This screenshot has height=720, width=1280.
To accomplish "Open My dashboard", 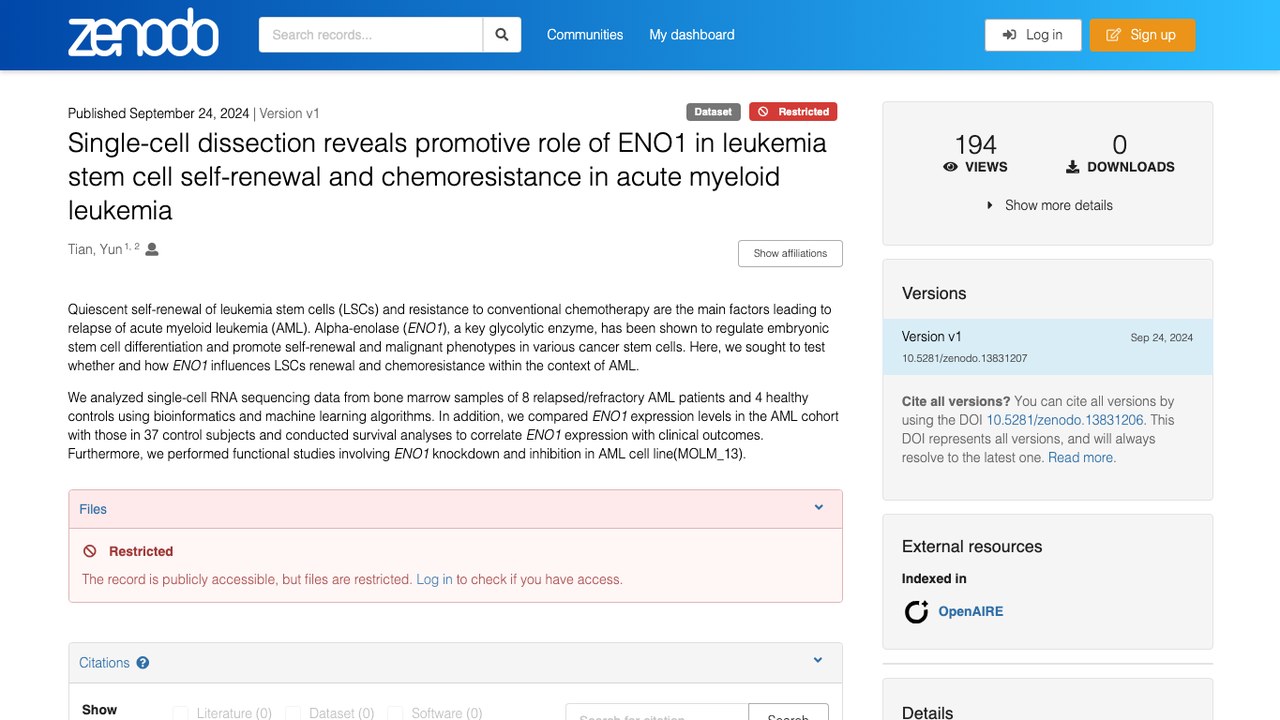I will click(692, 35).
